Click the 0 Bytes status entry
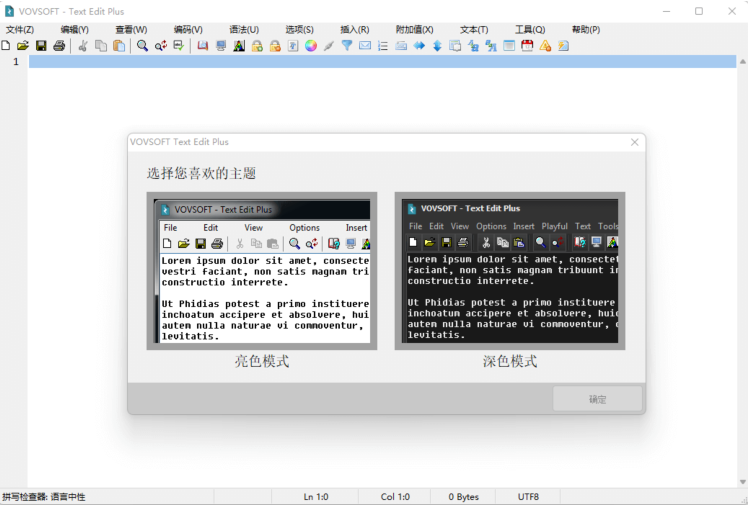Screen dimensions: 748x506 coord(463,497)
